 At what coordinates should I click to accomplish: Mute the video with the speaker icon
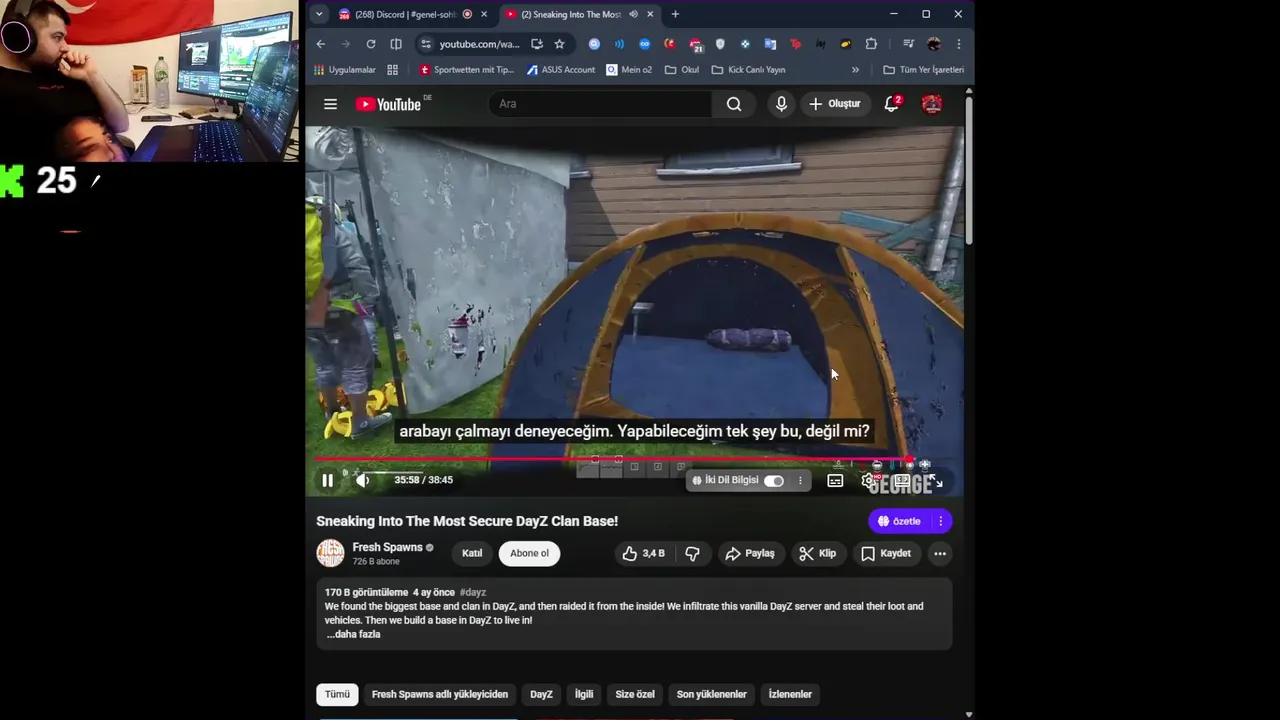click(x=363, y=480)
